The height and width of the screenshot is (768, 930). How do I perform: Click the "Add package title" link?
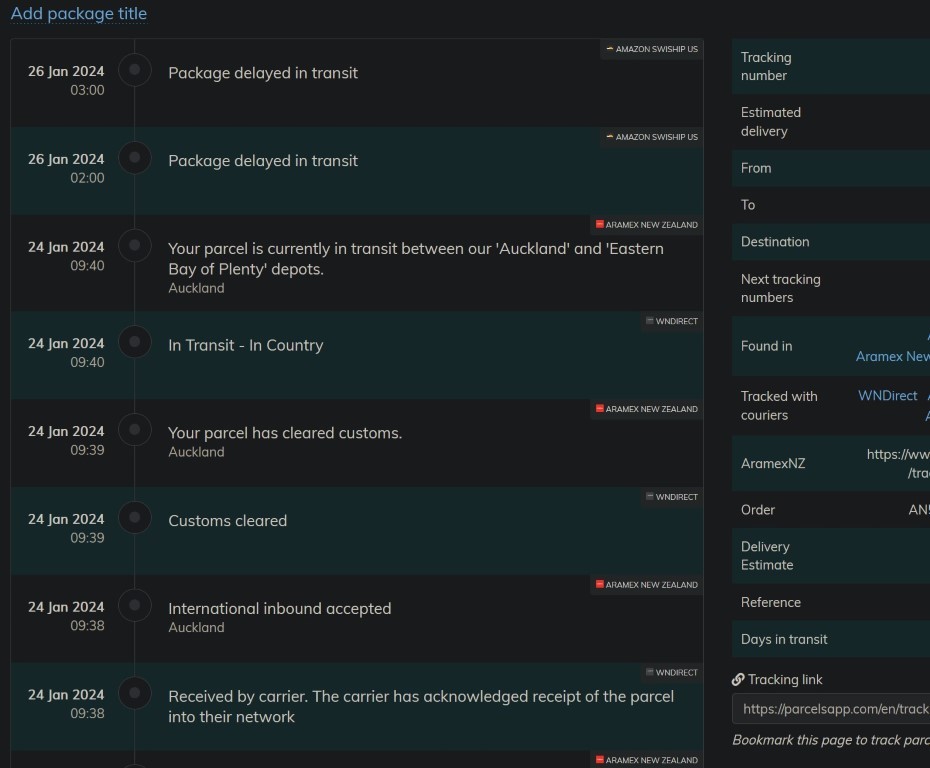(x=79, y=14)
